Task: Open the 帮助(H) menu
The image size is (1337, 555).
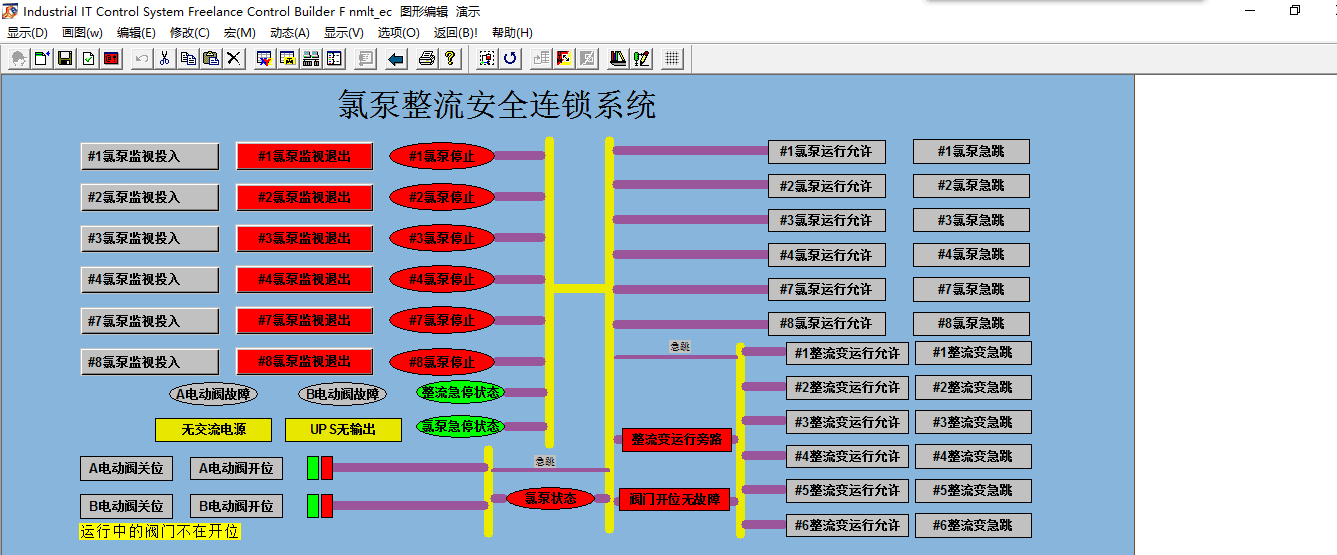Action: pos(512,33)
